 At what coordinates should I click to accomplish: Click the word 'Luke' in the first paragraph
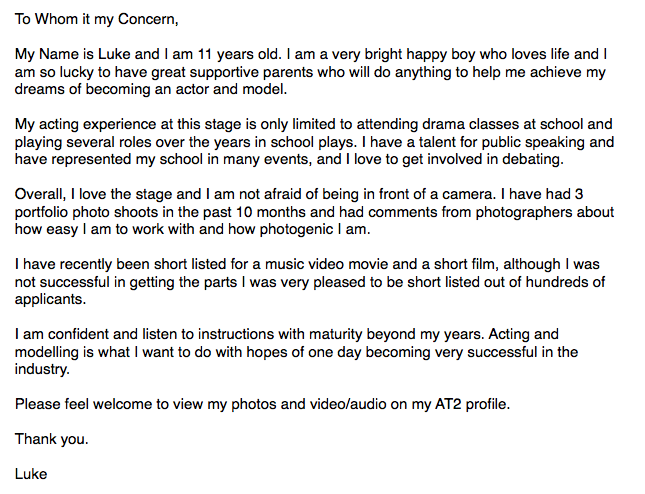click(114, 54)
